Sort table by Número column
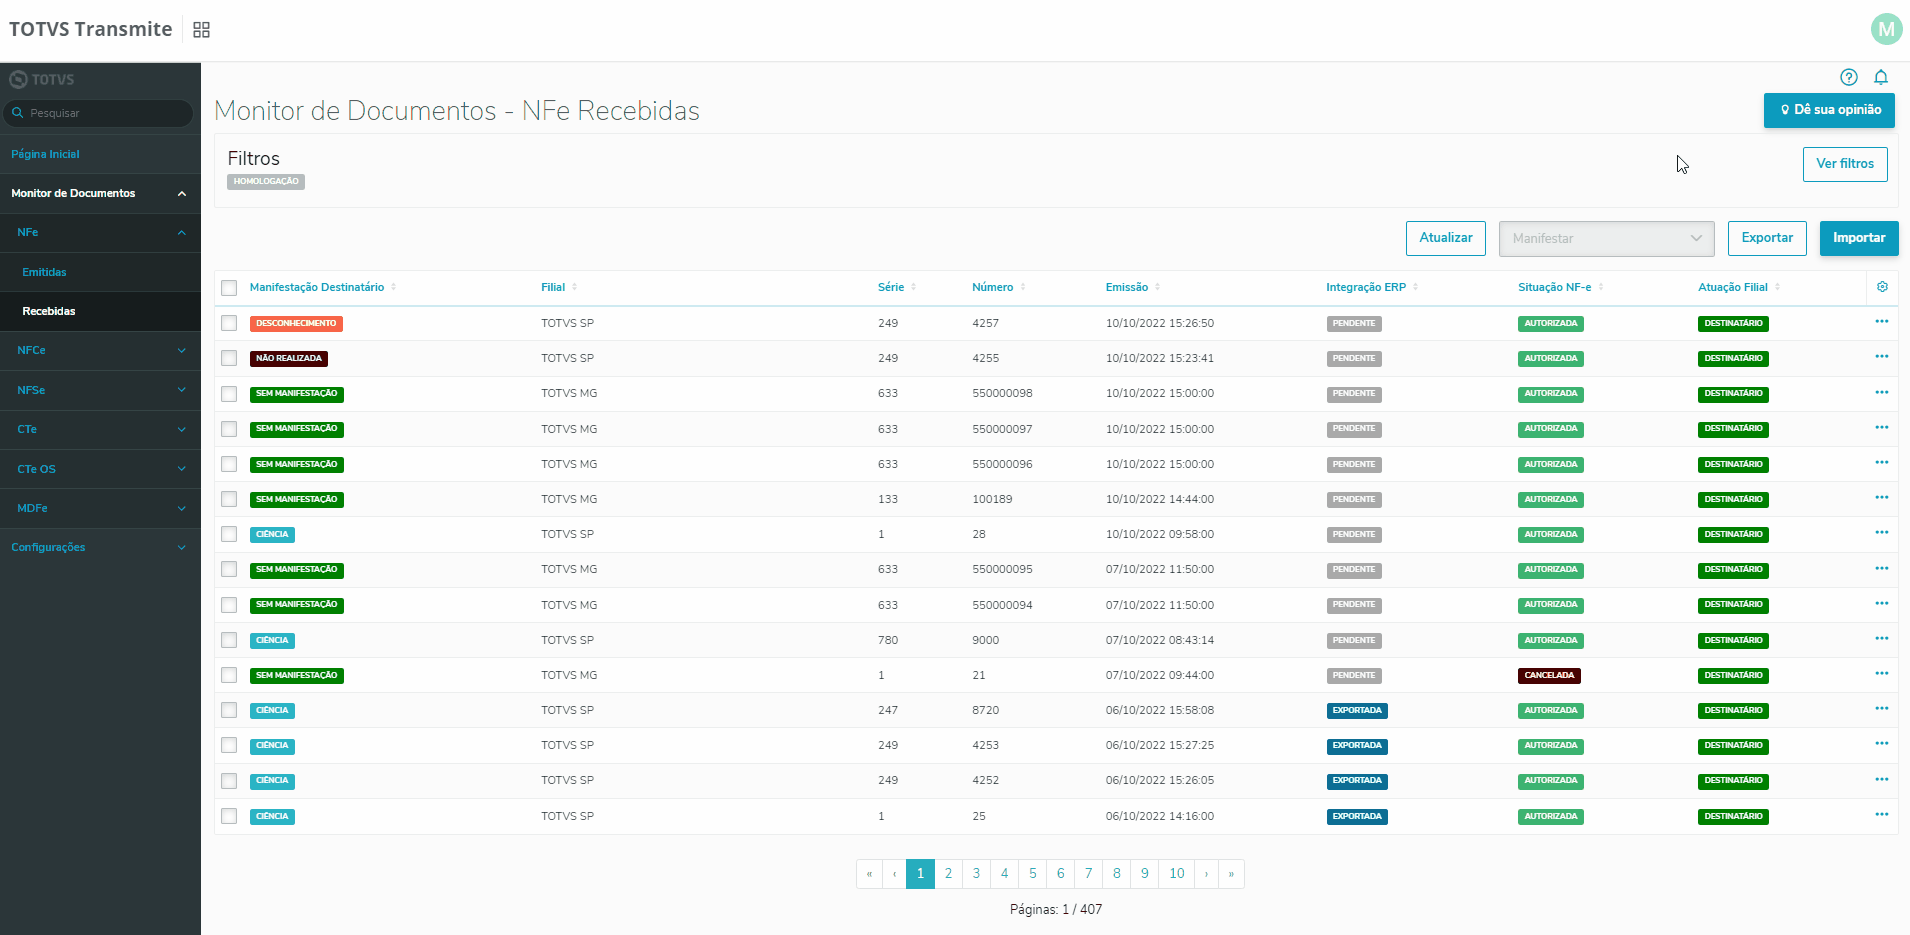The width and height of the screenshot is (1910, 935). pyautogui.click(x=999, y=287)
